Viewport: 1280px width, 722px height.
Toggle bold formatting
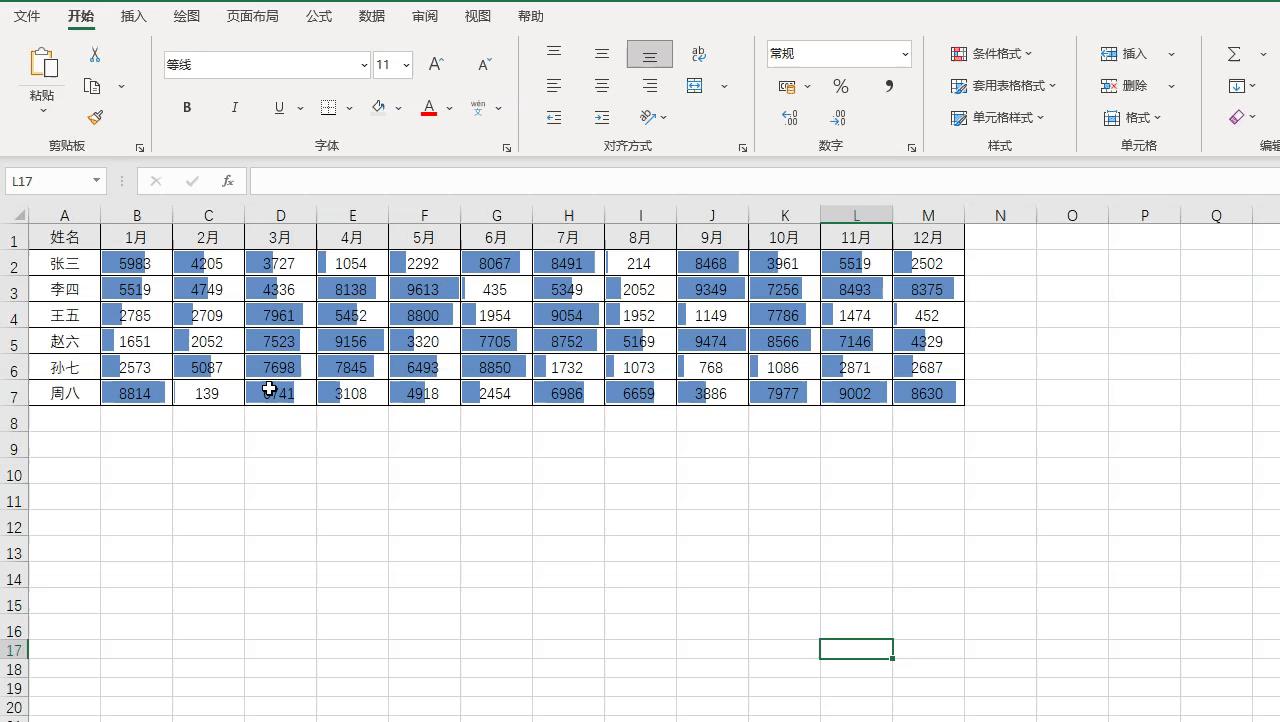click(187, 107)
